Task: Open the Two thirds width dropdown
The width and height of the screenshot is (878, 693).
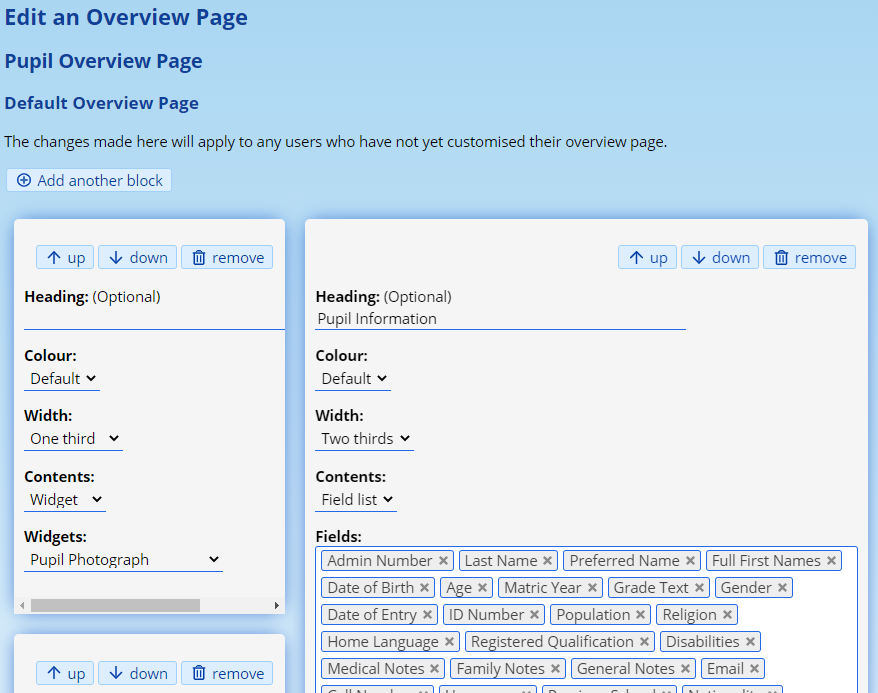Action: (364, 439)
